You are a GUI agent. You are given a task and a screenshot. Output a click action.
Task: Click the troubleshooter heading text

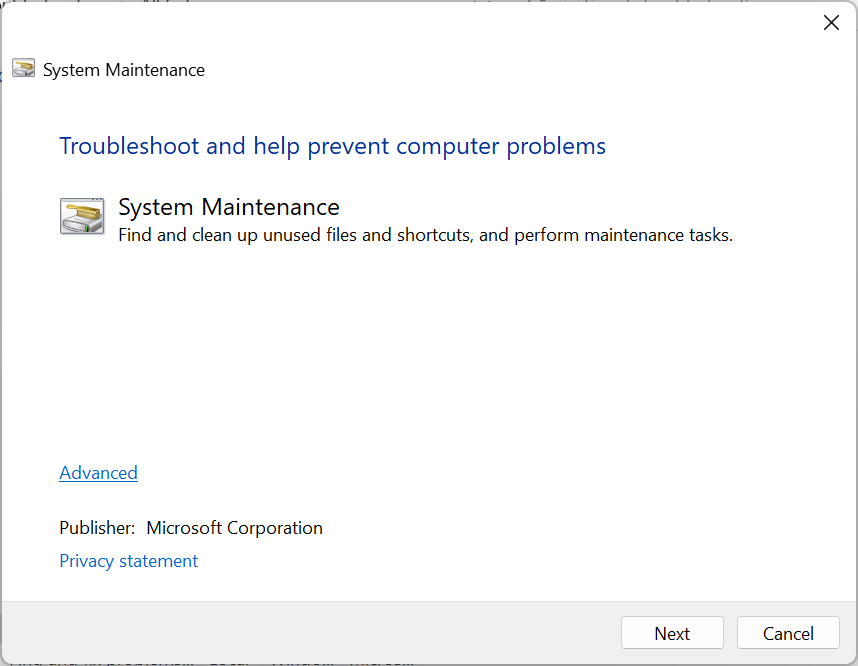(x=333, y=146)
